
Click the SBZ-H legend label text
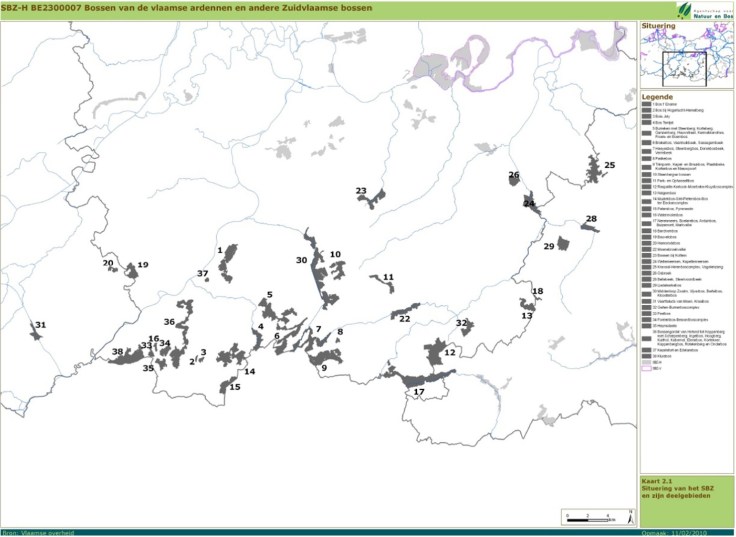[656, 363]
